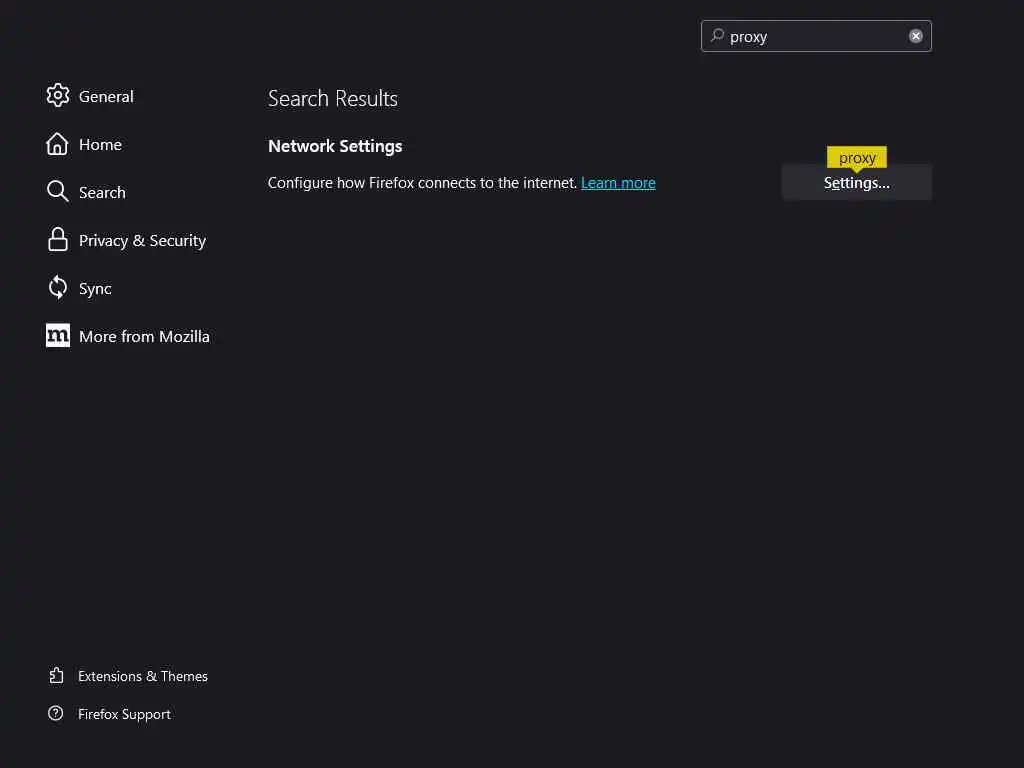Open More from Mozilla page

coord(144,337)
